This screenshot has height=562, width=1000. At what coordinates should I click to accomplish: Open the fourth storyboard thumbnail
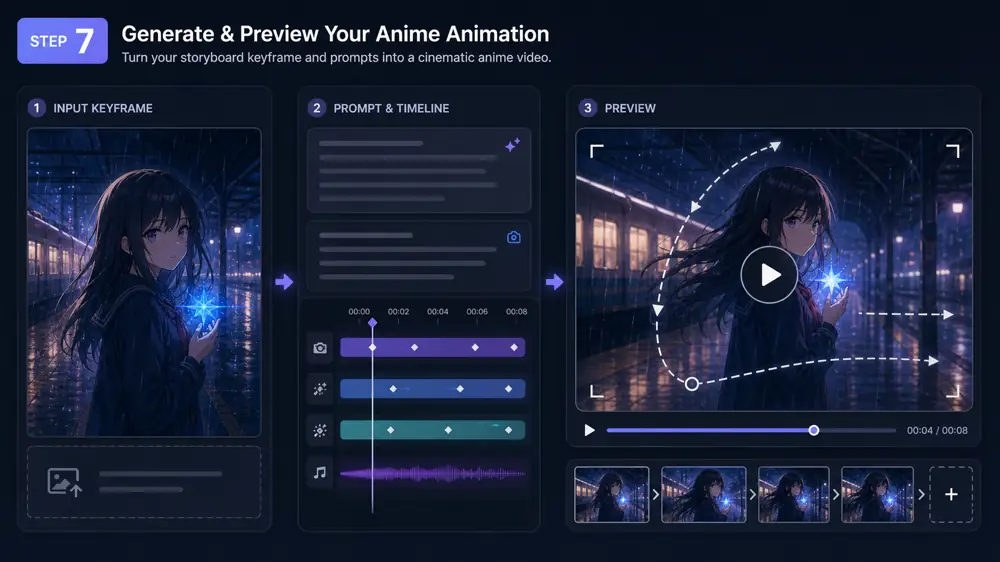(878, 494)
